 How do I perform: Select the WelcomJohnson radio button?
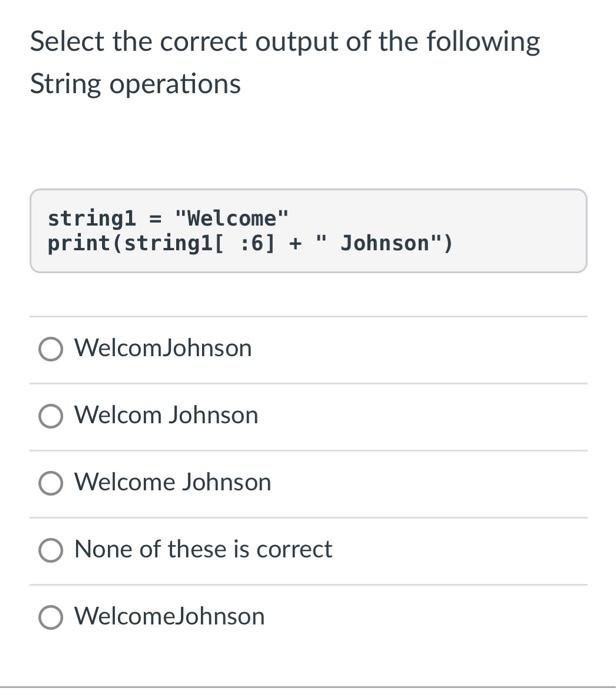coord(50,349)
